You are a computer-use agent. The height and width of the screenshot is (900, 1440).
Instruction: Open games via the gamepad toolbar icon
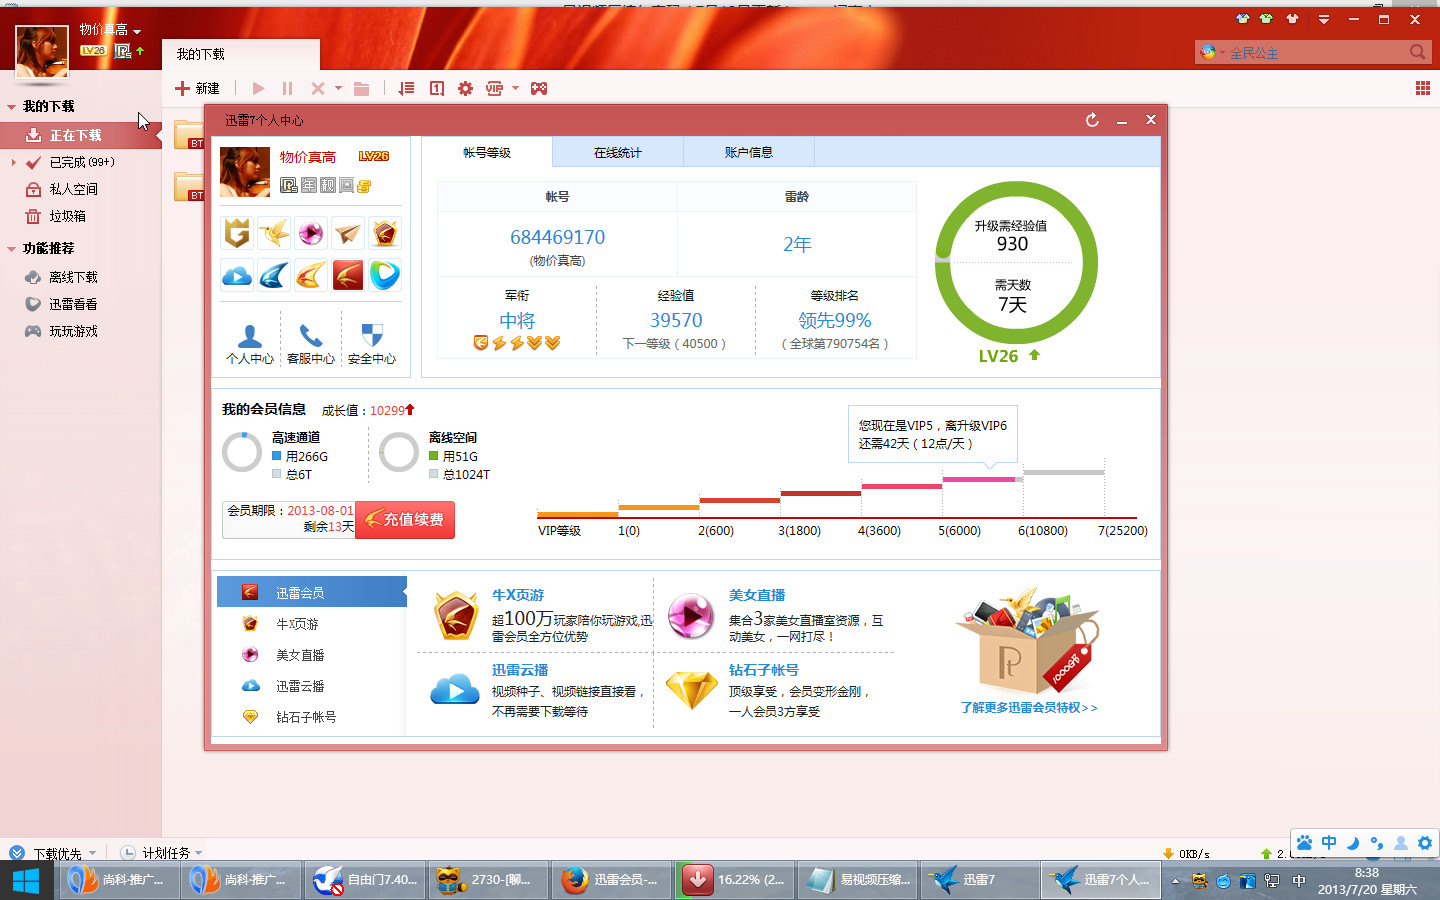click(539, 88)
